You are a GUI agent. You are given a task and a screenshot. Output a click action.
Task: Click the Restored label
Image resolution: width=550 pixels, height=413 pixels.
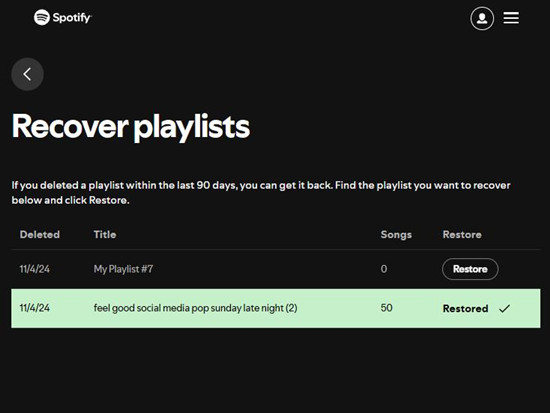coord(465,308)
